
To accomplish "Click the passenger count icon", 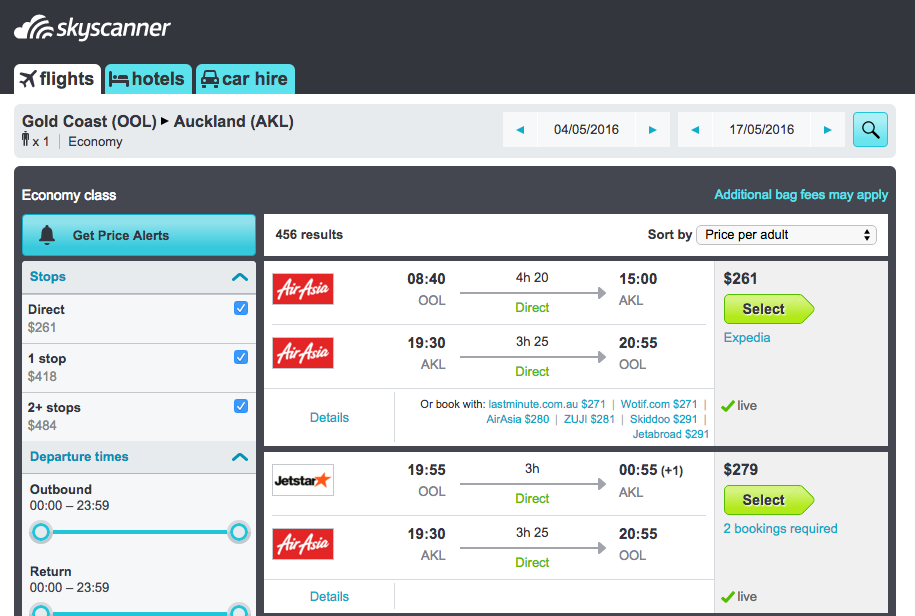I will point(26,139).
